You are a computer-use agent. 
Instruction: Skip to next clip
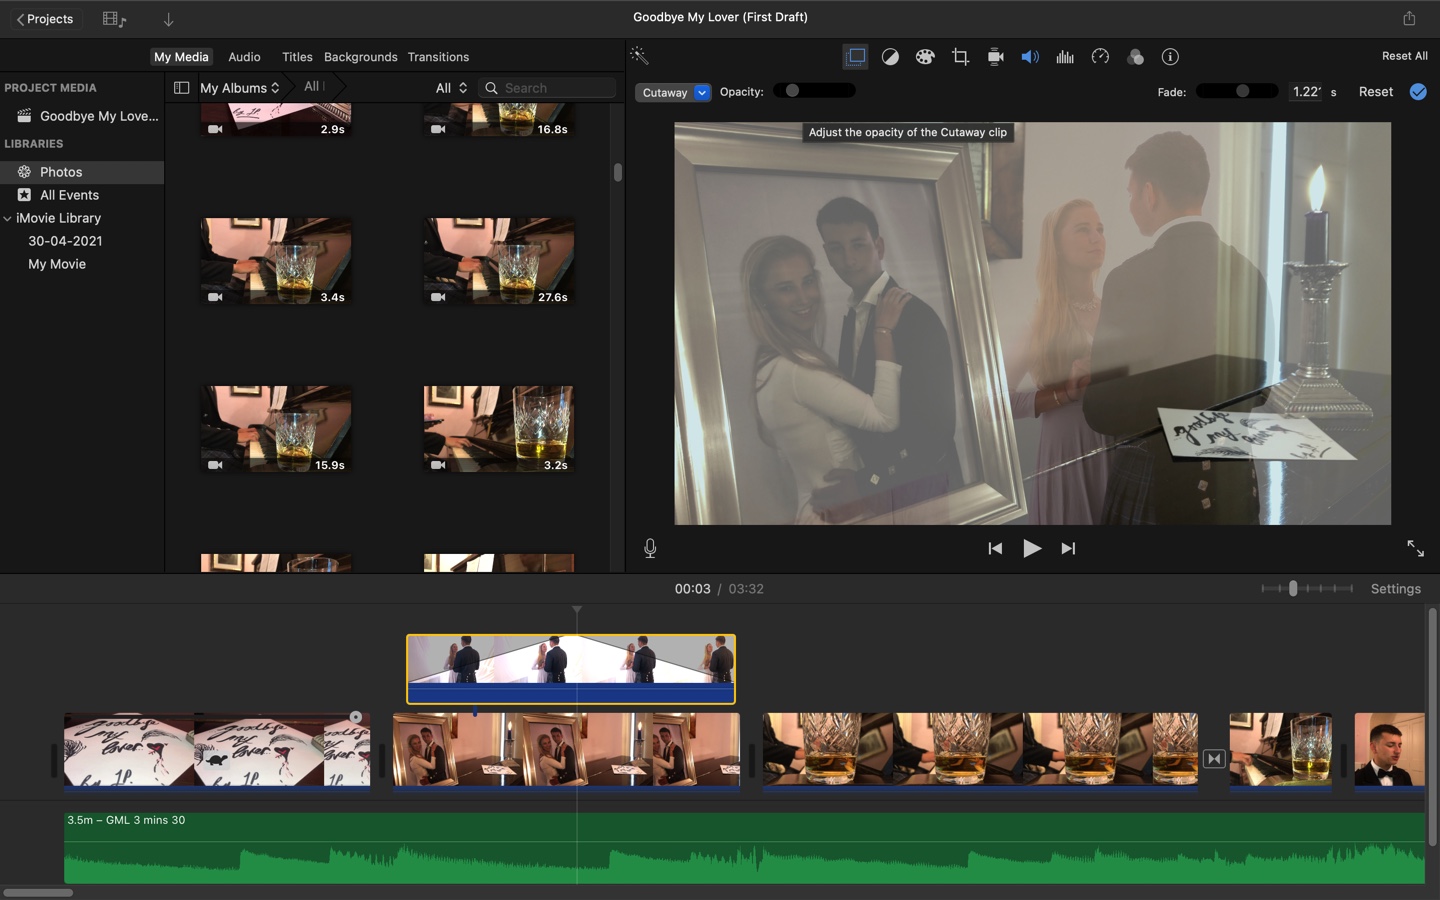(x=1068, y=548)
